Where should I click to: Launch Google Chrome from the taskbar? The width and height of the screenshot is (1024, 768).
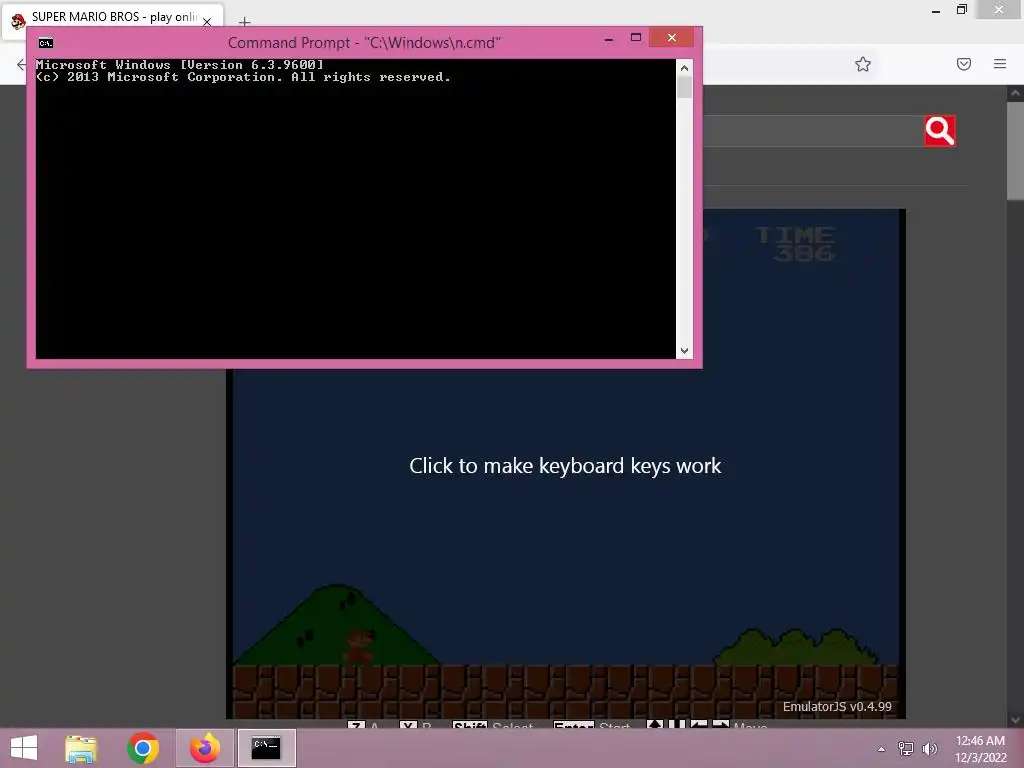pos(143,748)
